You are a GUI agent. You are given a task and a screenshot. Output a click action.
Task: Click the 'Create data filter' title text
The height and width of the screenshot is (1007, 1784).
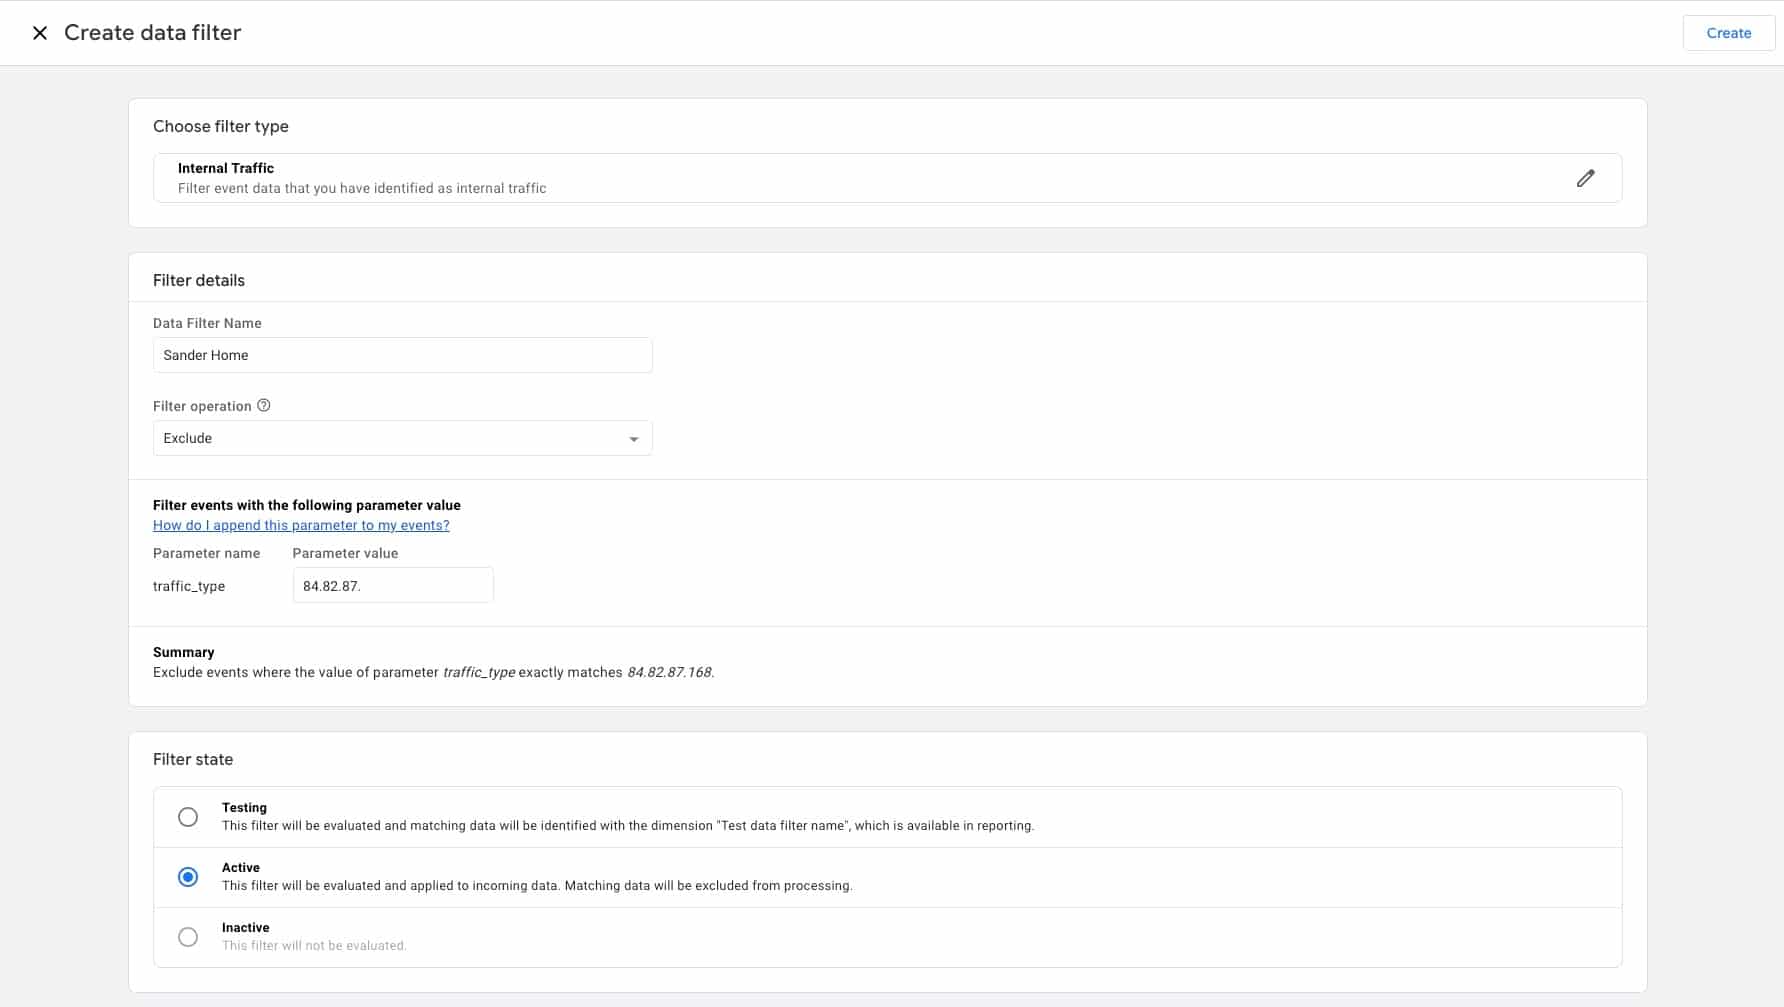(152, 33)
